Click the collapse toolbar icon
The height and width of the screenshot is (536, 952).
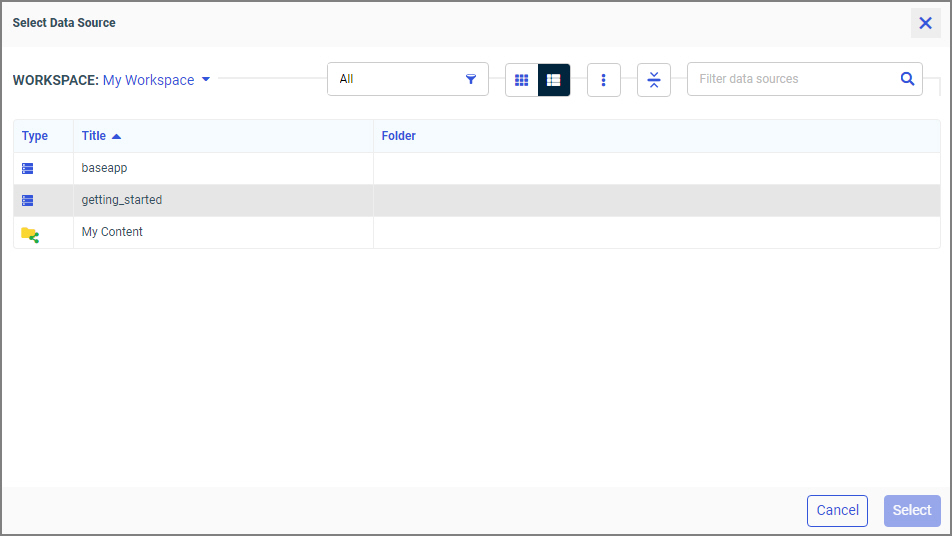(654, 80)
